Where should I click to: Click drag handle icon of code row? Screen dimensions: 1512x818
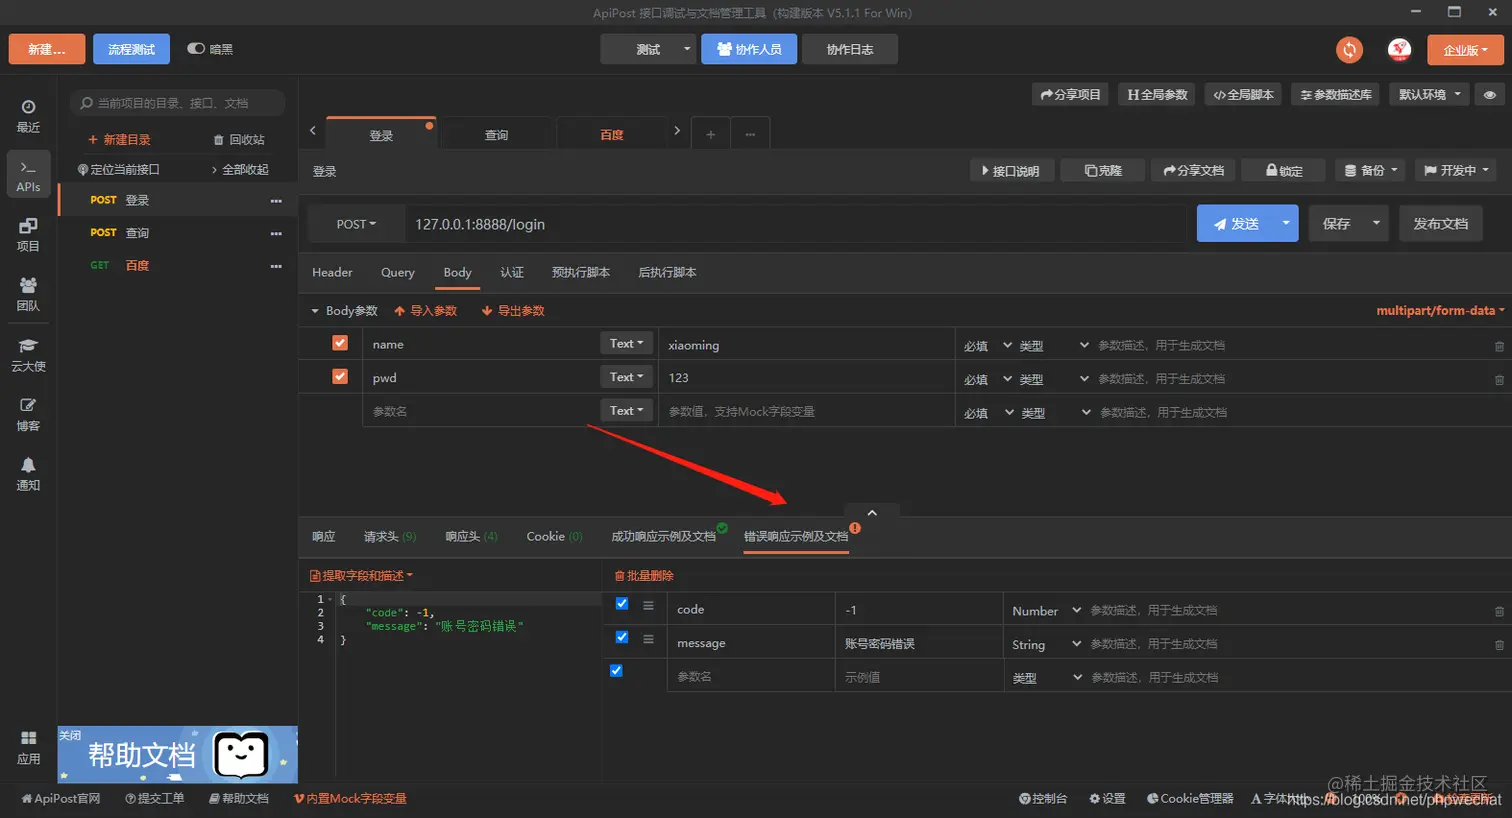[648, 605]
